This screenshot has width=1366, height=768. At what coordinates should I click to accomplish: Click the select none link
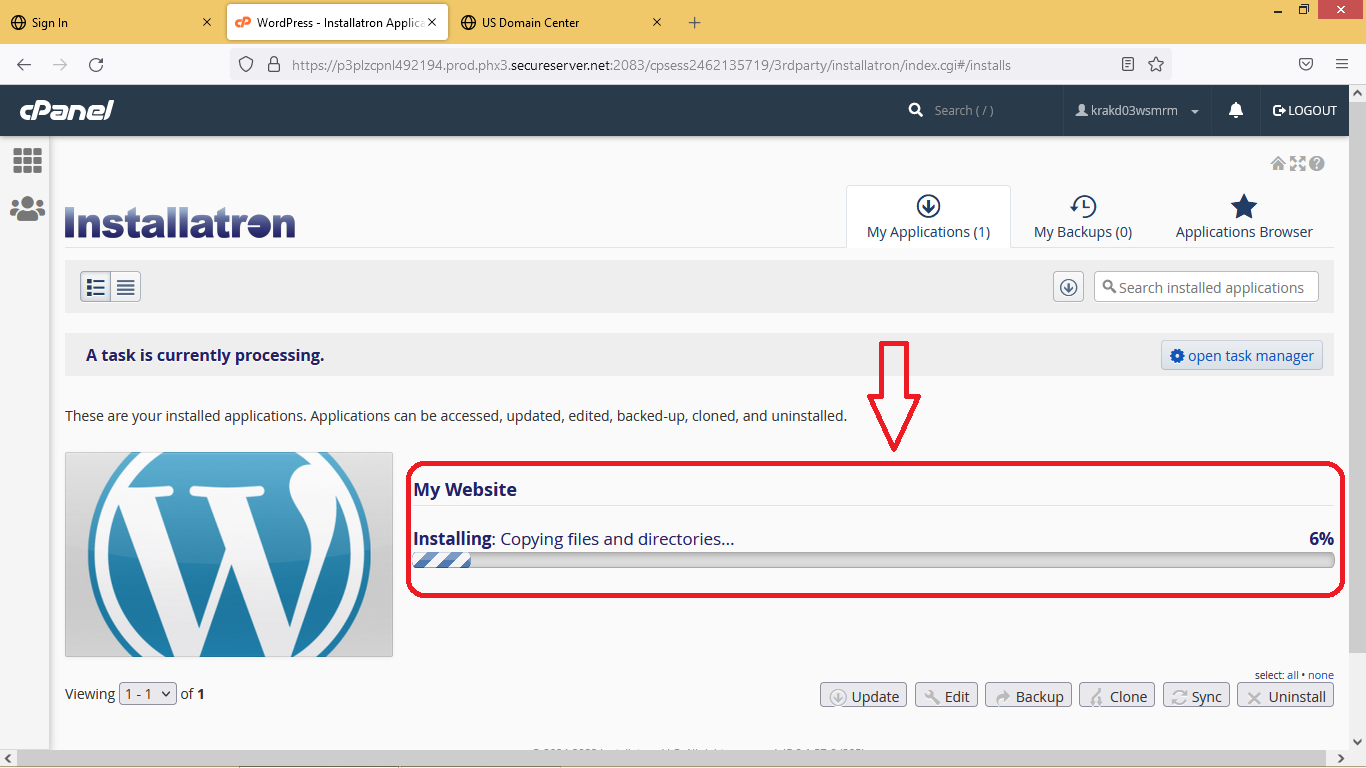coord(1321,675)
